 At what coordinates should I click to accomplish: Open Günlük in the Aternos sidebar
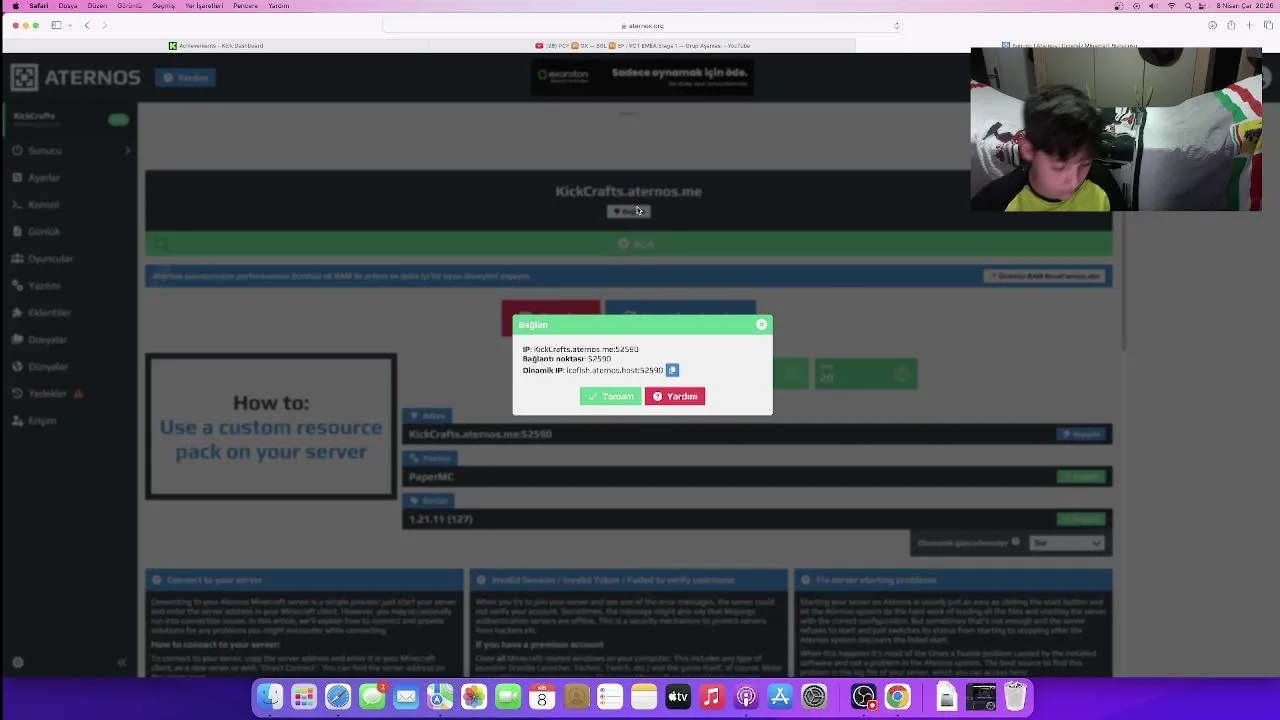point(43,231)
